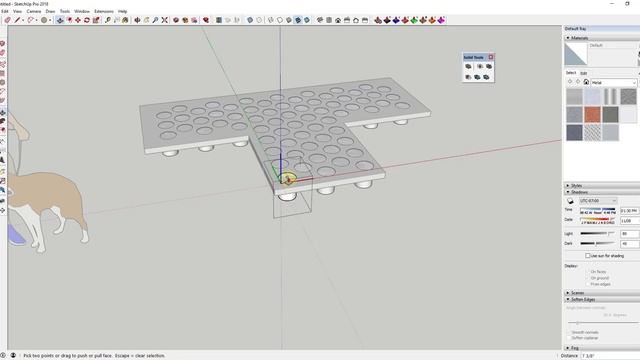Open the Tools menu

point(65,11)
